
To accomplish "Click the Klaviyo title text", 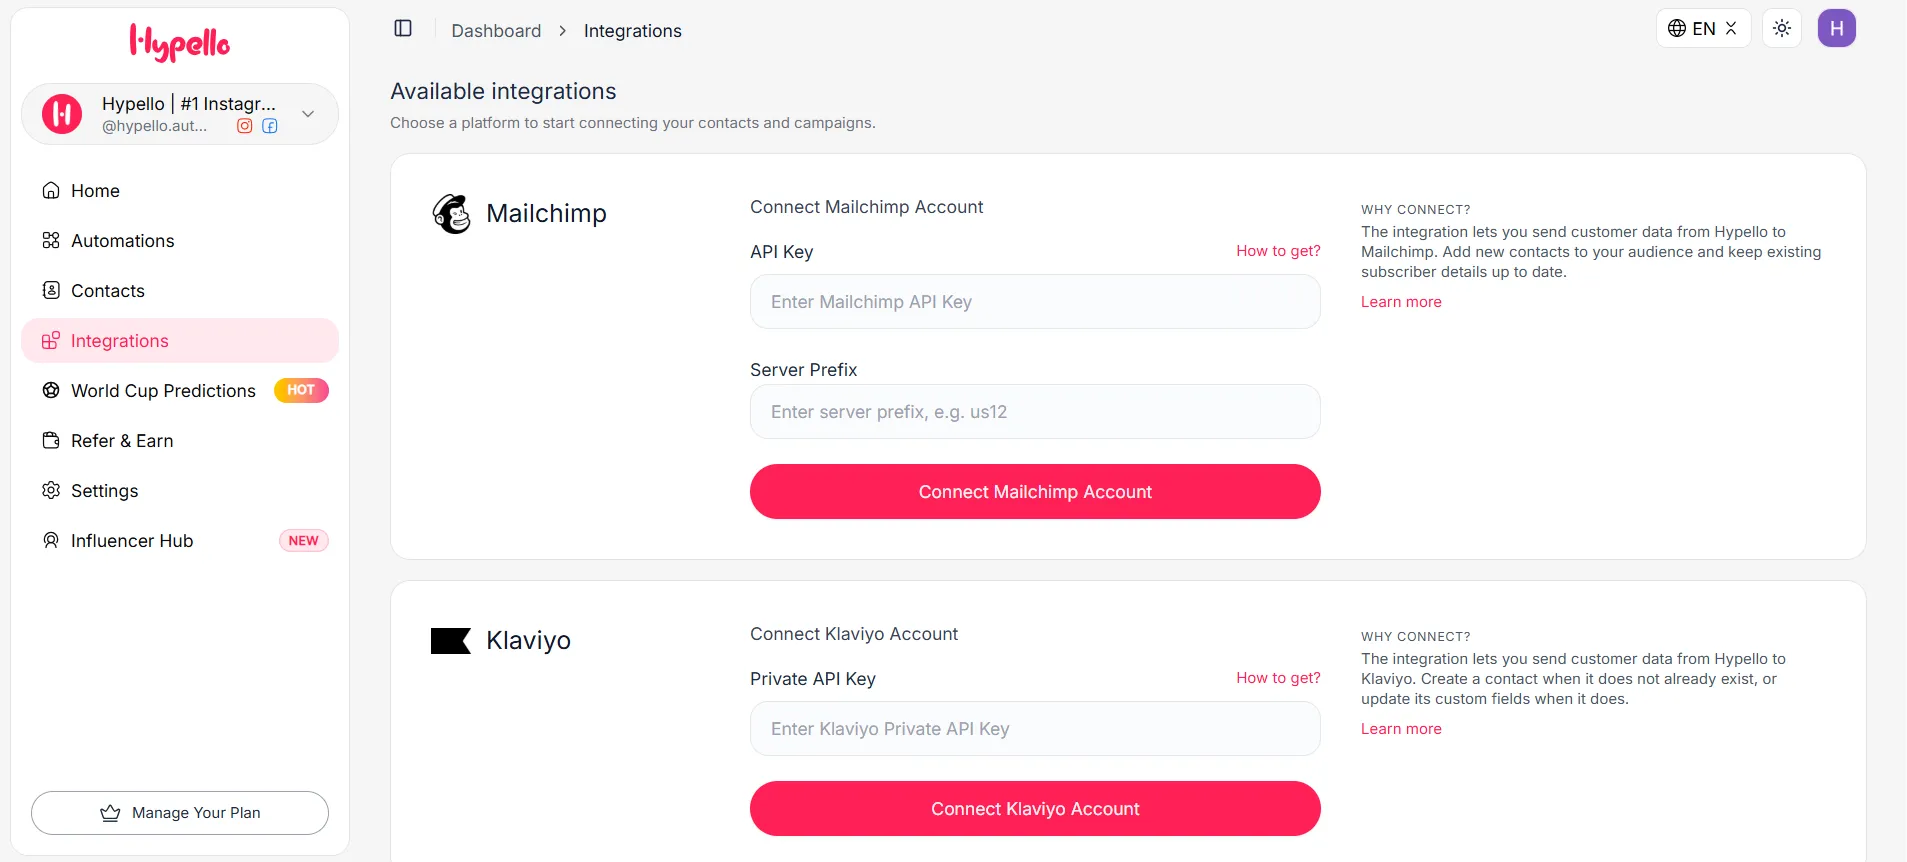I will click(x=528, y=640).
